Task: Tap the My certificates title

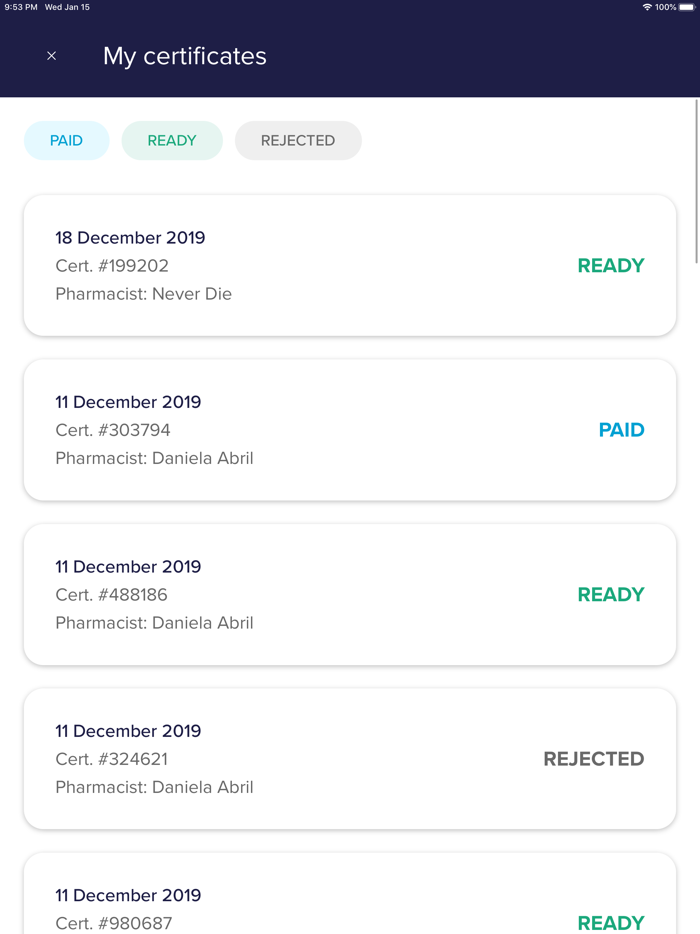Action: (184, 56)
